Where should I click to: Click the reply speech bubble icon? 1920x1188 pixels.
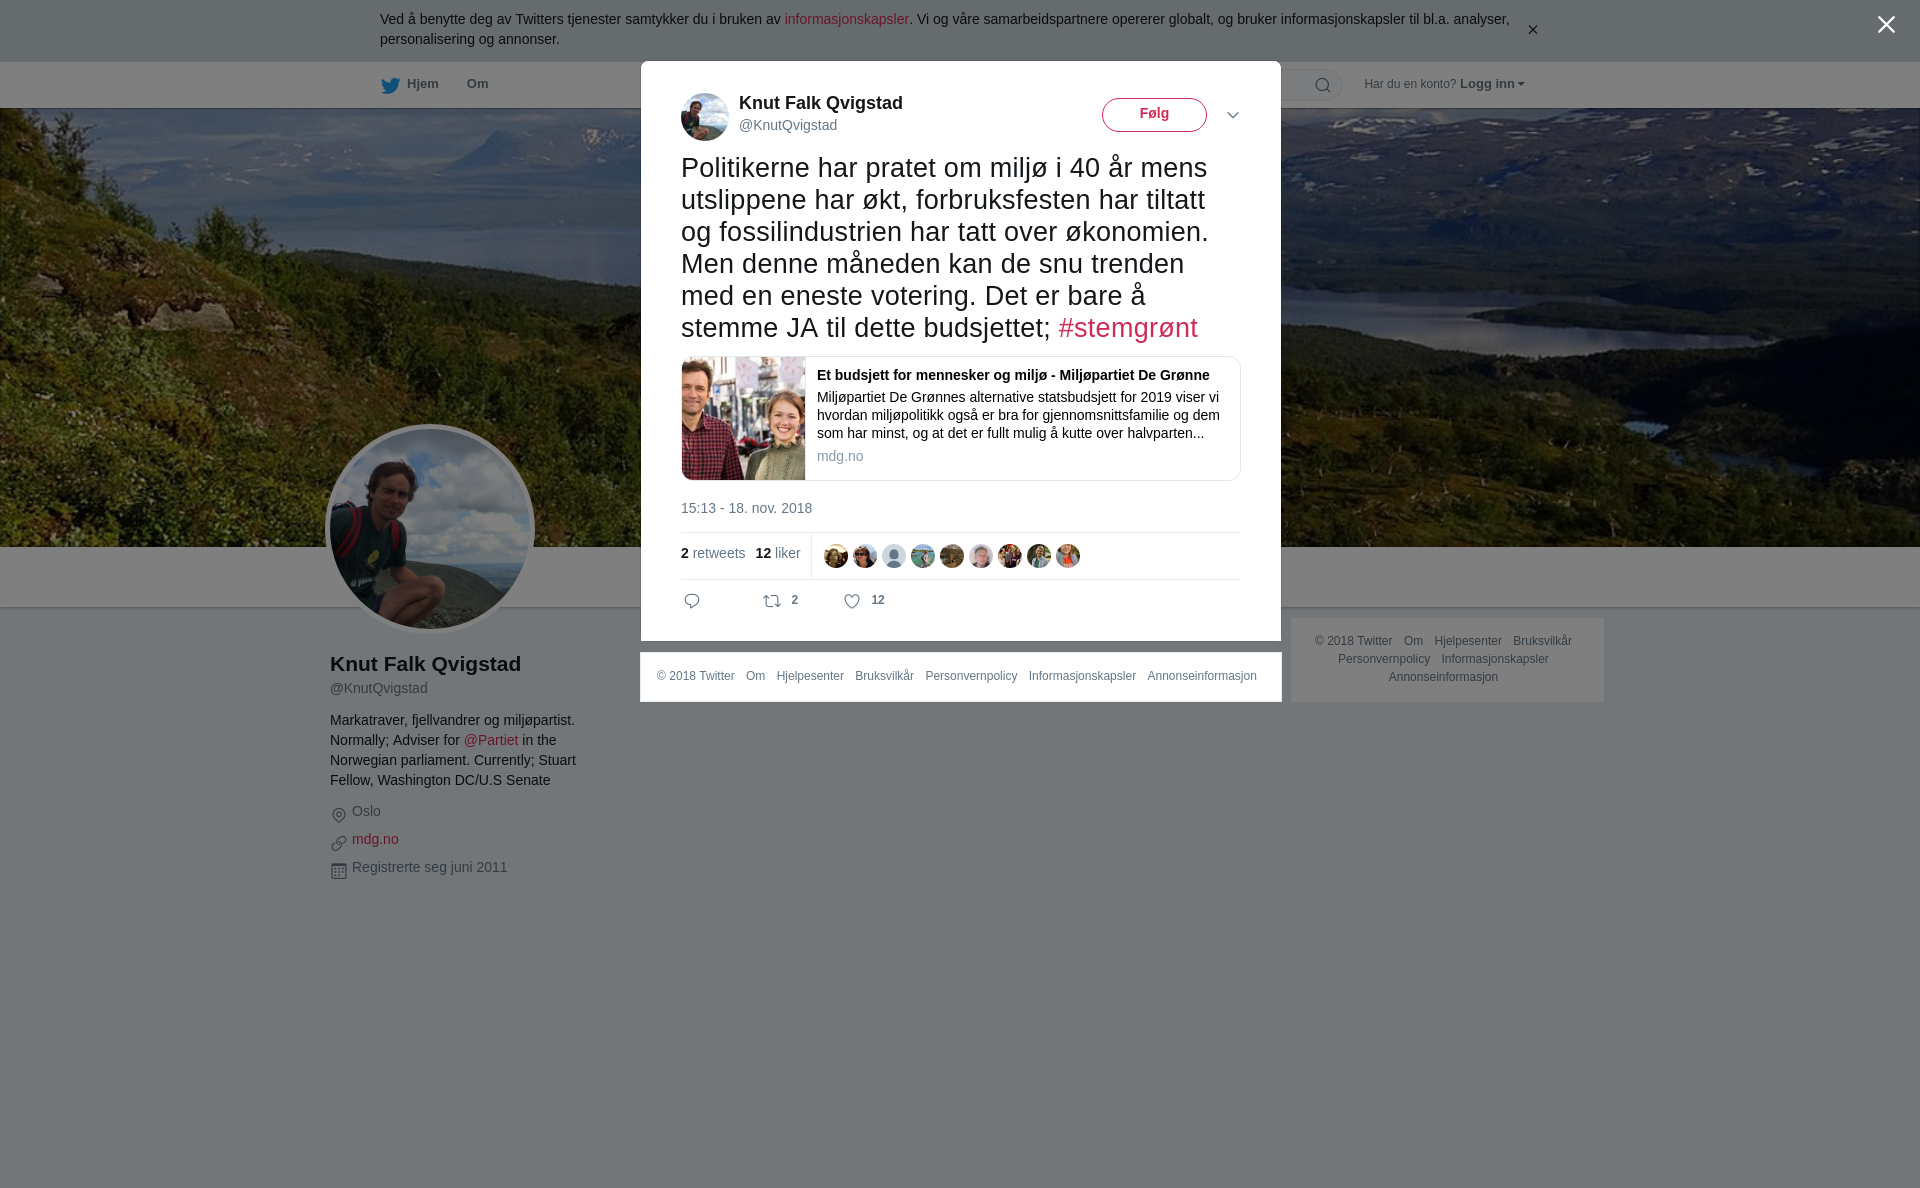[x=692, y=601]
